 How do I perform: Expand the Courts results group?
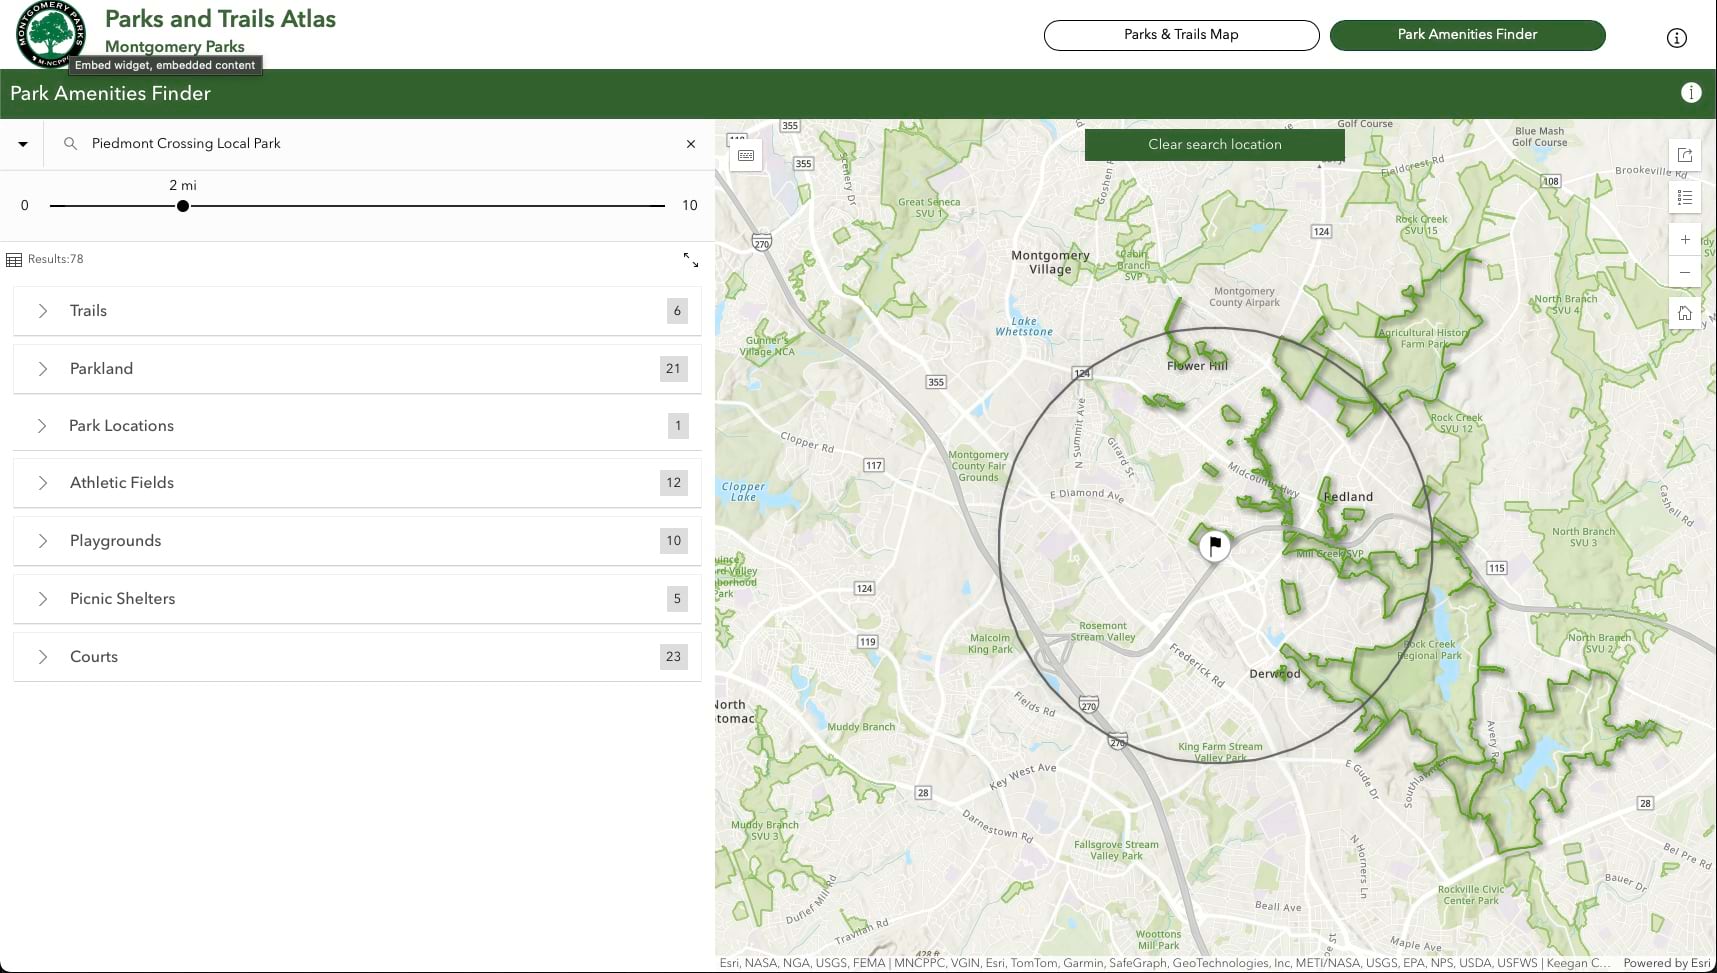43,656
